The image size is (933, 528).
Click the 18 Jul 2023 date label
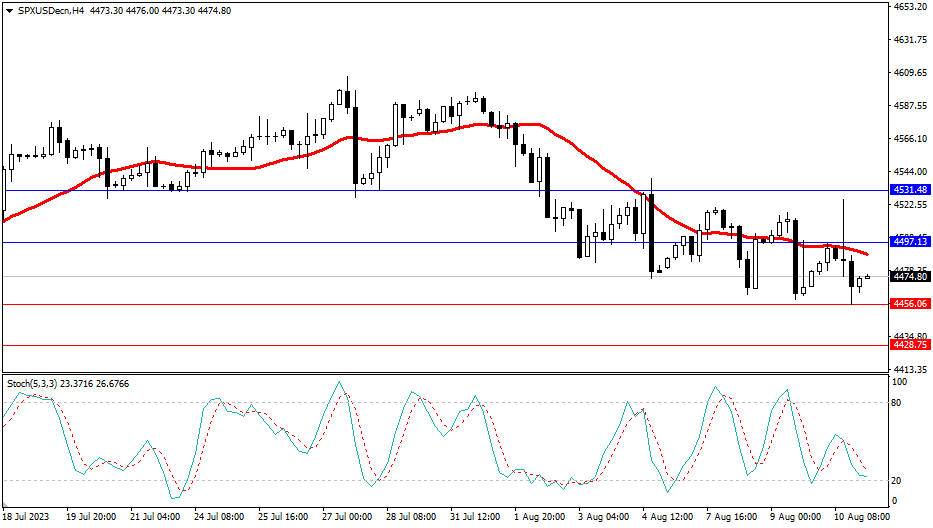26,517
